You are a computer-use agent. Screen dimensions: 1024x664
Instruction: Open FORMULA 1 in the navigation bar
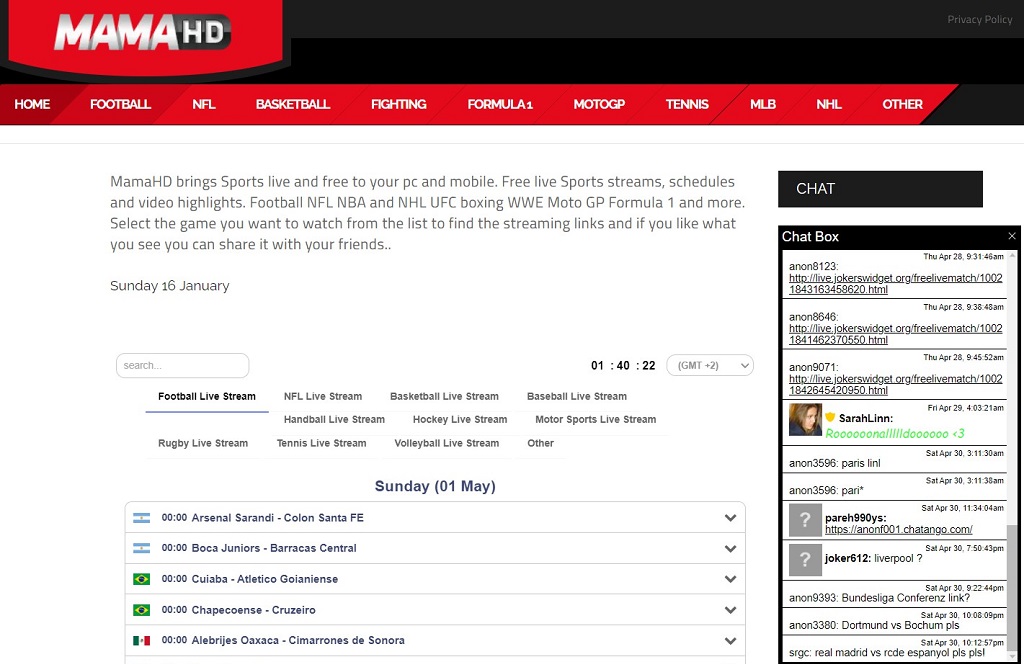pyautogui.click(x=500, y=104)
